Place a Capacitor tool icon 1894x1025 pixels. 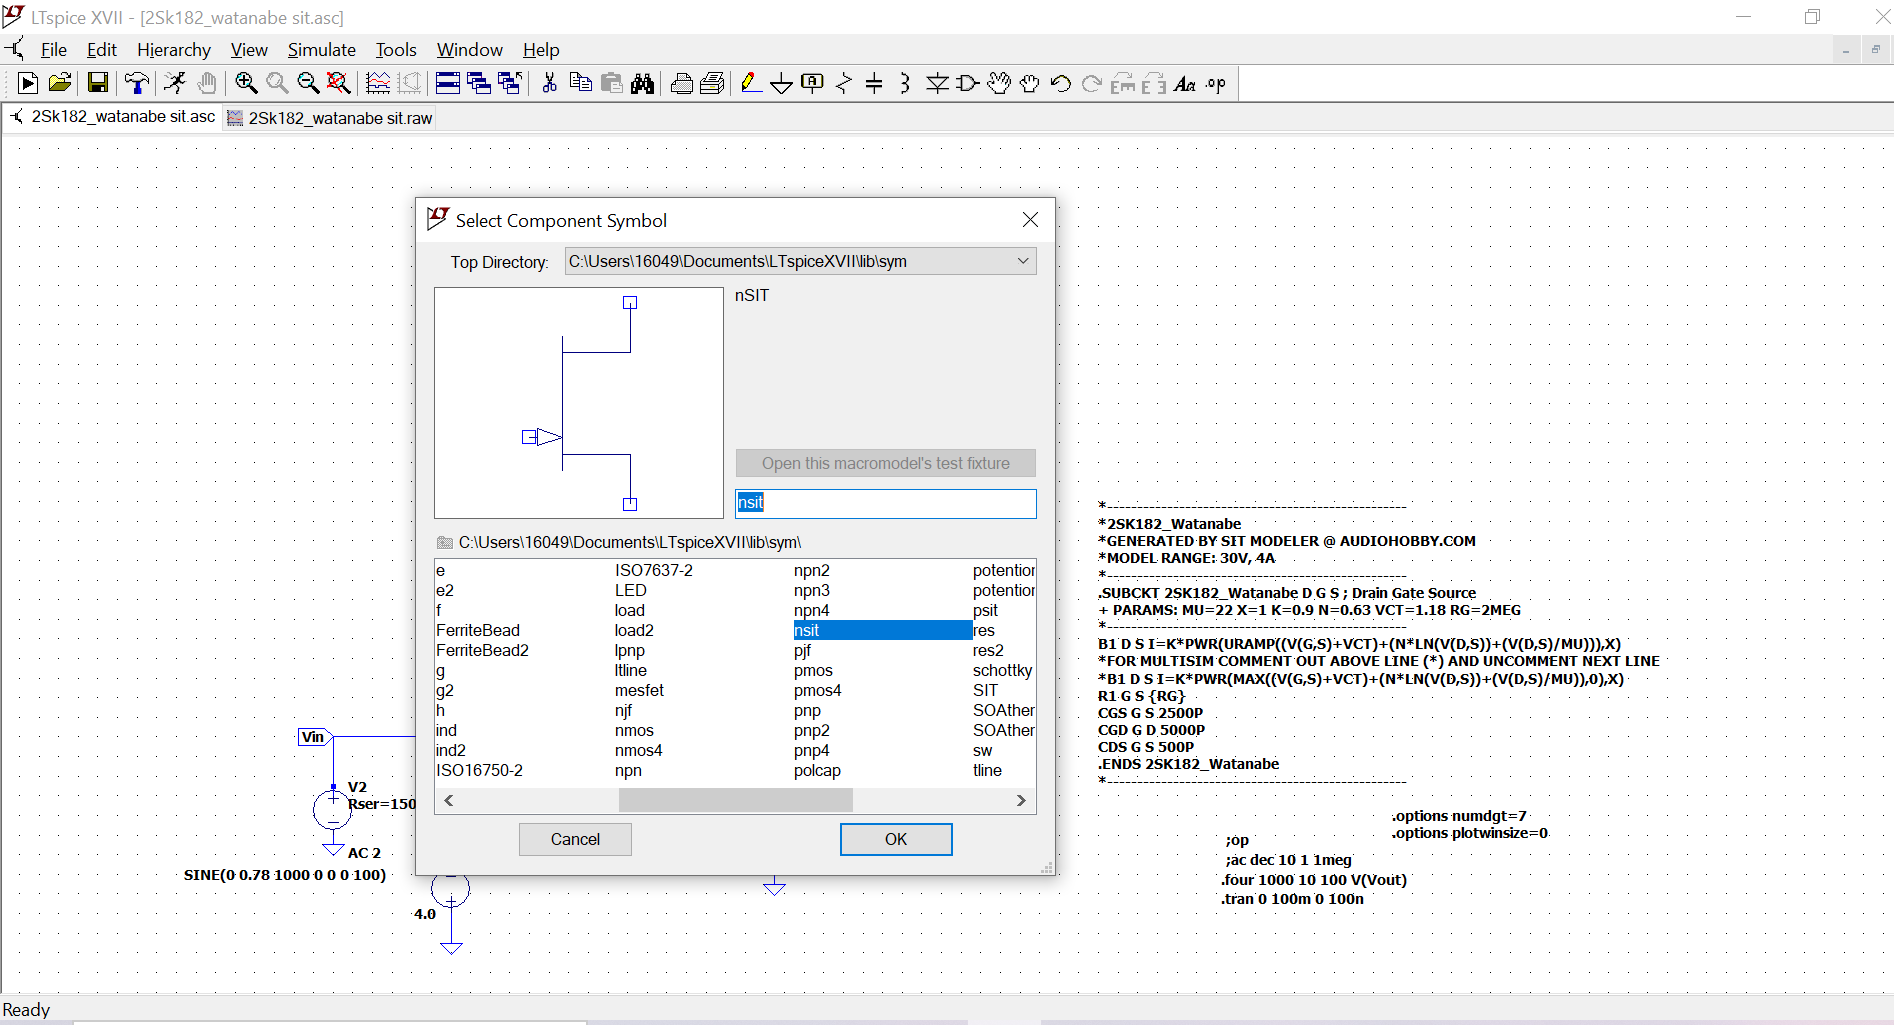(874, 84)
